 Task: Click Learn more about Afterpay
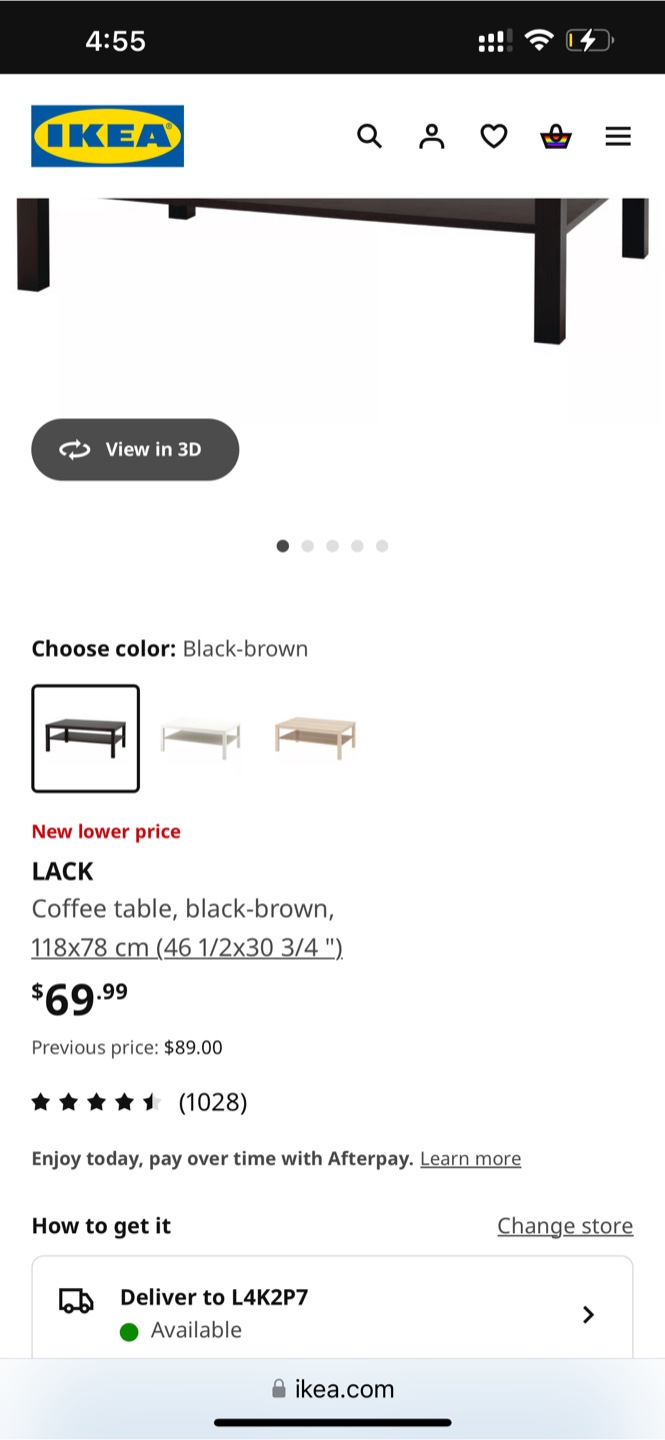470,1158
